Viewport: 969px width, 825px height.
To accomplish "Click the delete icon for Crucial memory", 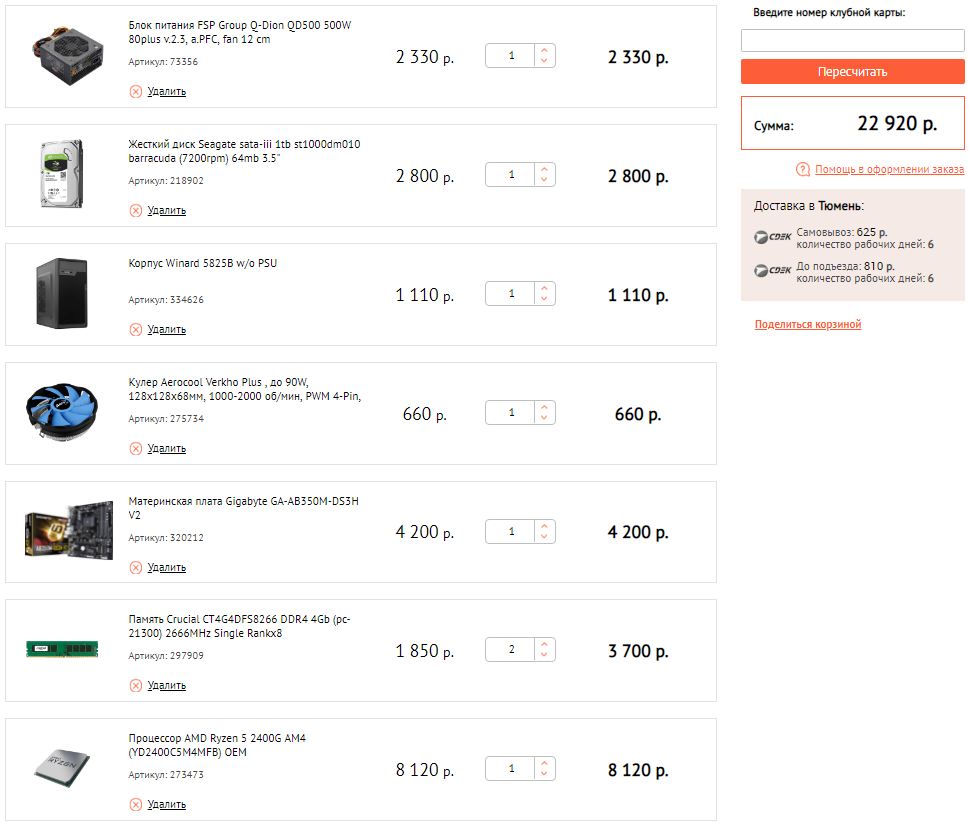I will (135, 685).
